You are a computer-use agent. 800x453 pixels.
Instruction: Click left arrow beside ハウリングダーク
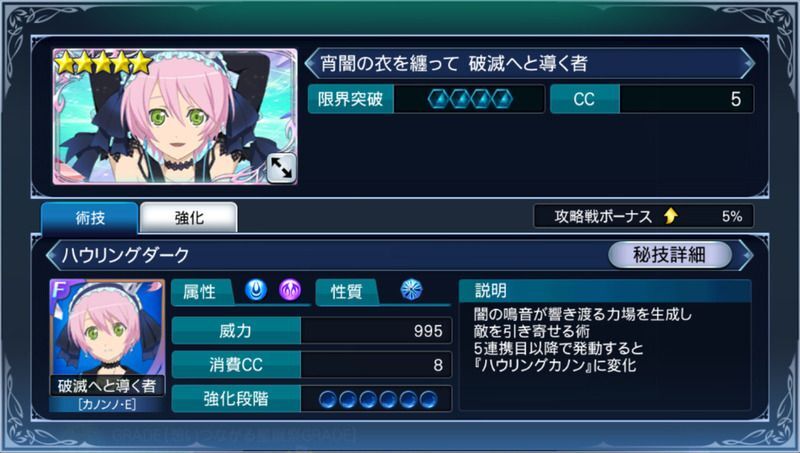tap(53, 255)
